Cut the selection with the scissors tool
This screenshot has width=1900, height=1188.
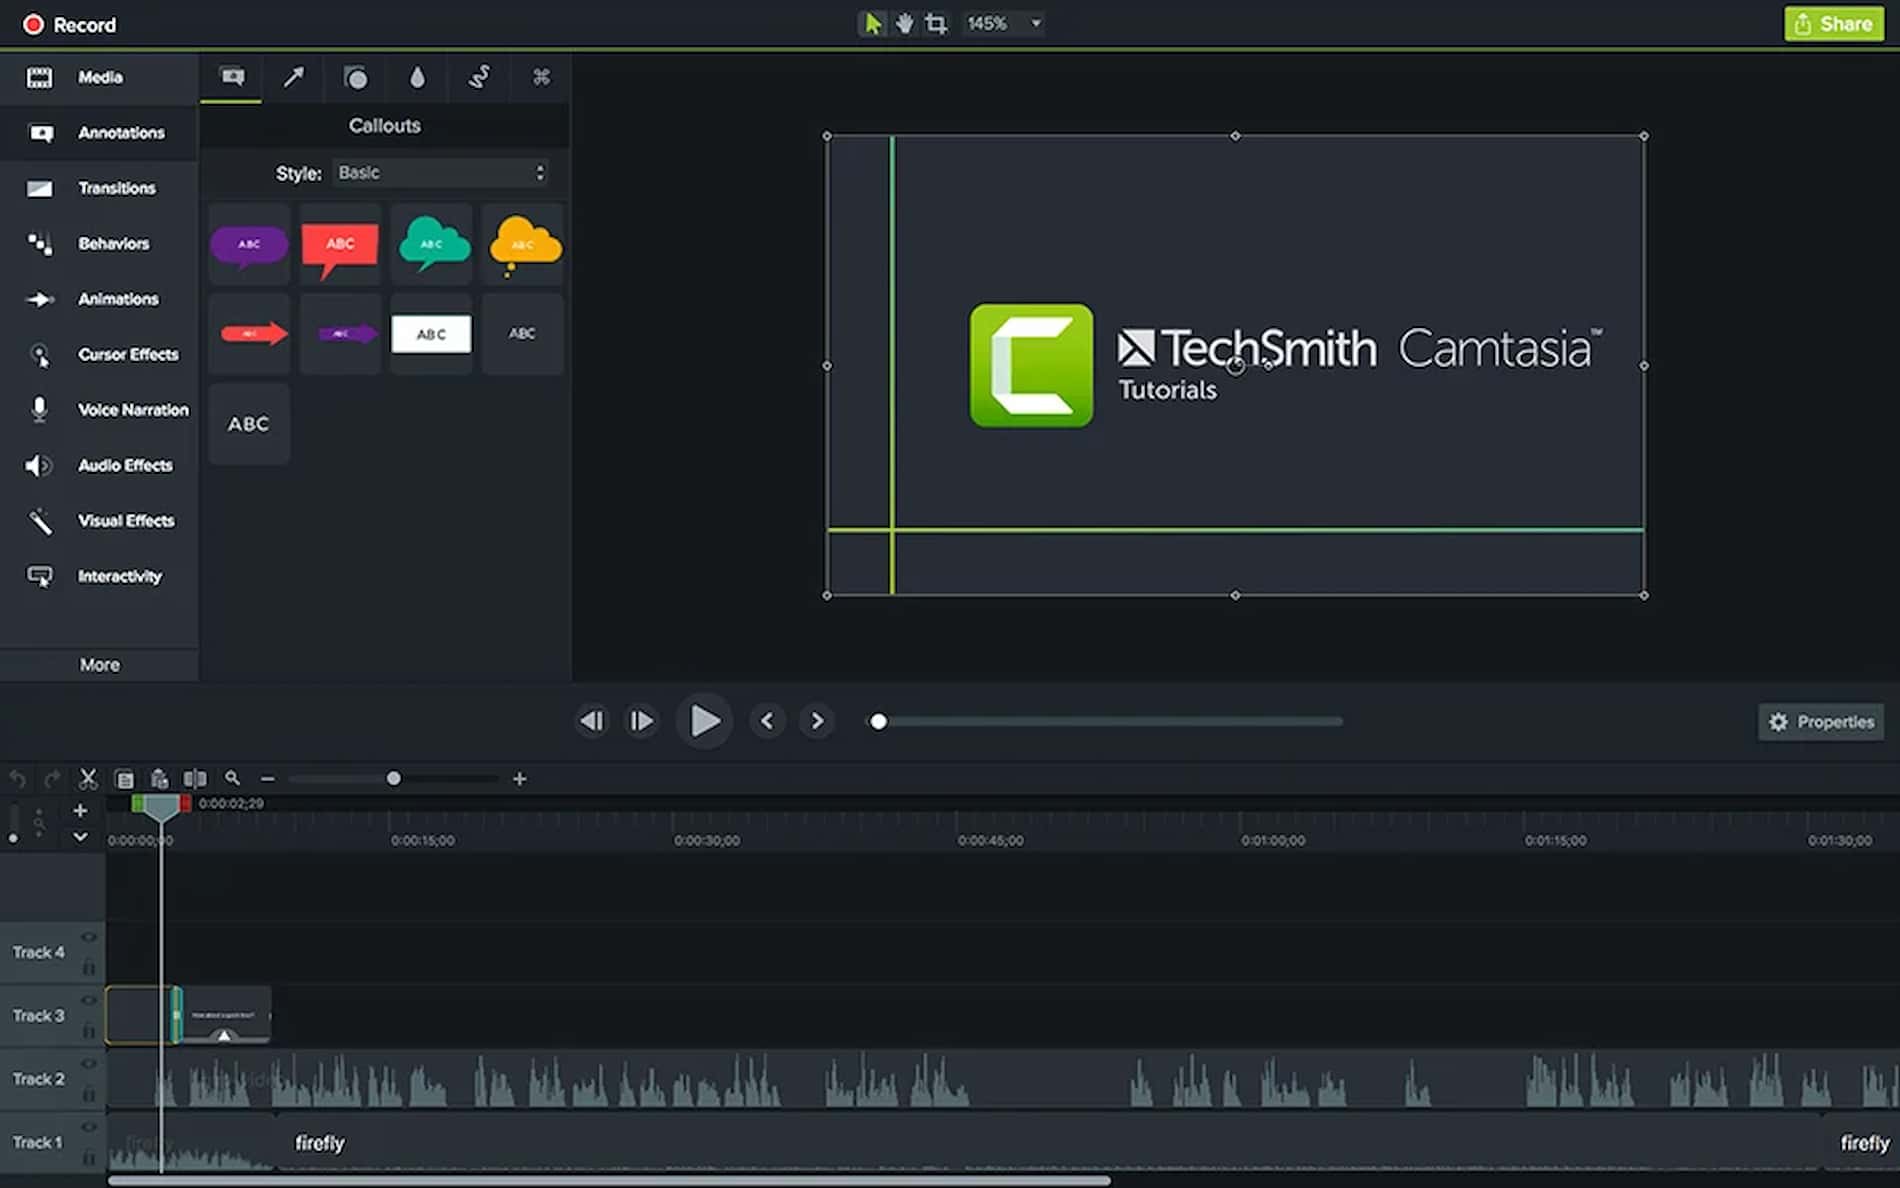(88, 778)
